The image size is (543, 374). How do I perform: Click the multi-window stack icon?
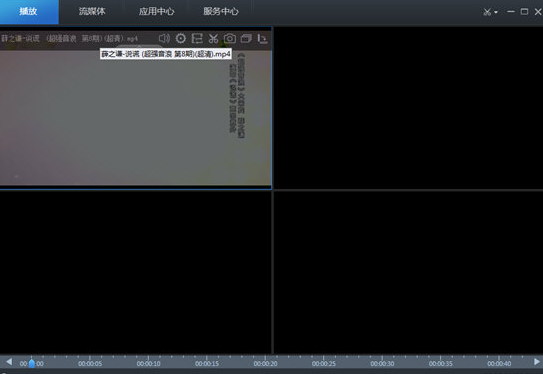[x=246, y=38]
